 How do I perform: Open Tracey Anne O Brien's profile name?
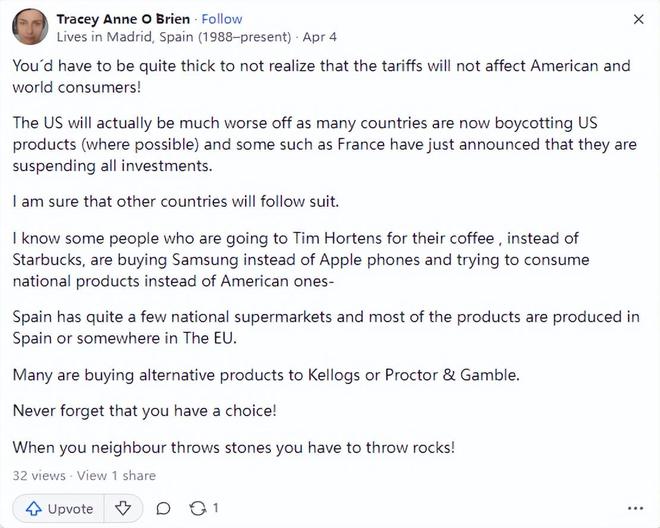click(x=123, y=19)
